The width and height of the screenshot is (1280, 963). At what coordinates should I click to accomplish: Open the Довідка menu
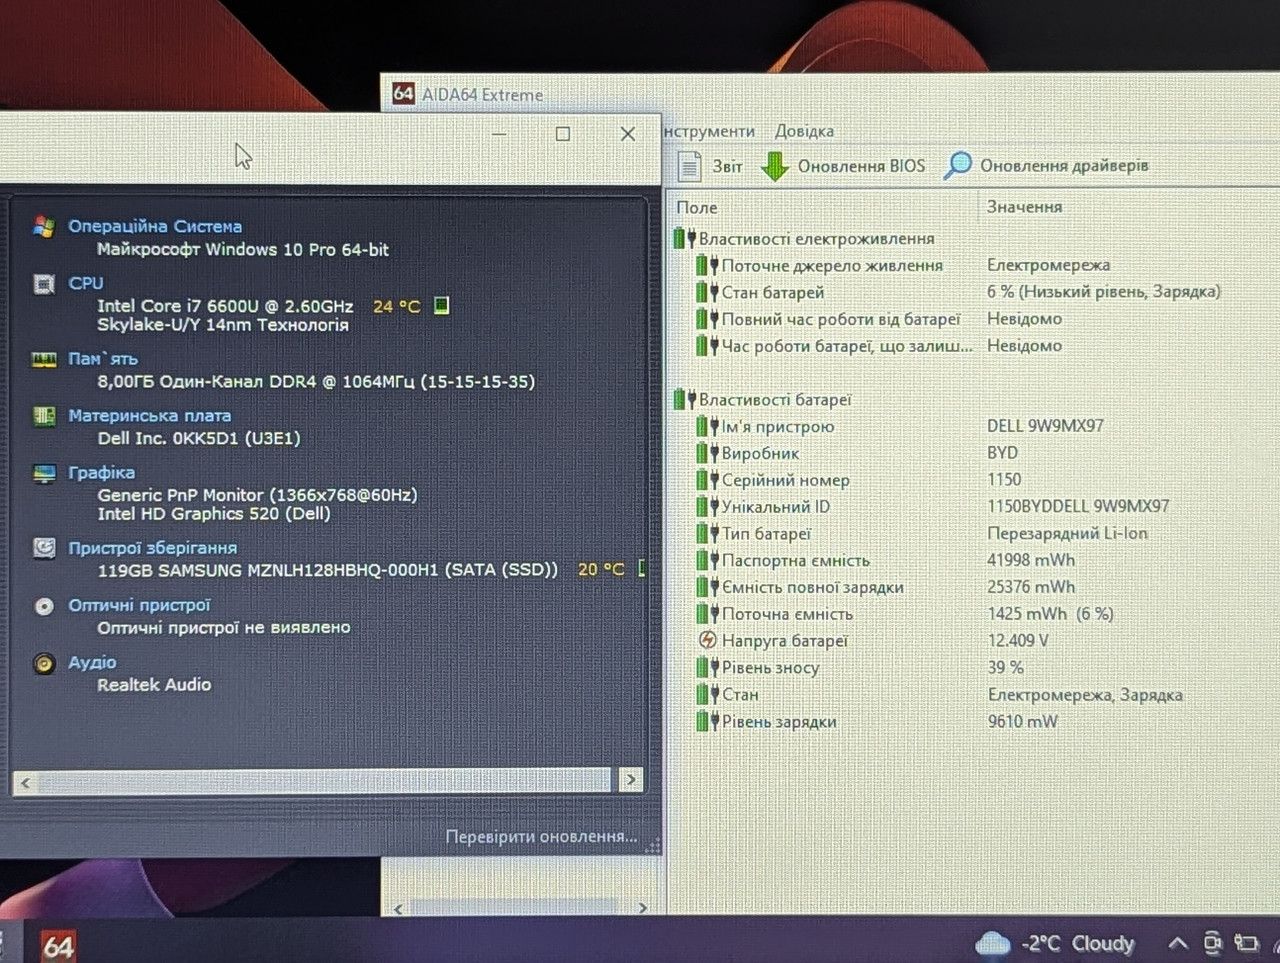tap(804, 131)
